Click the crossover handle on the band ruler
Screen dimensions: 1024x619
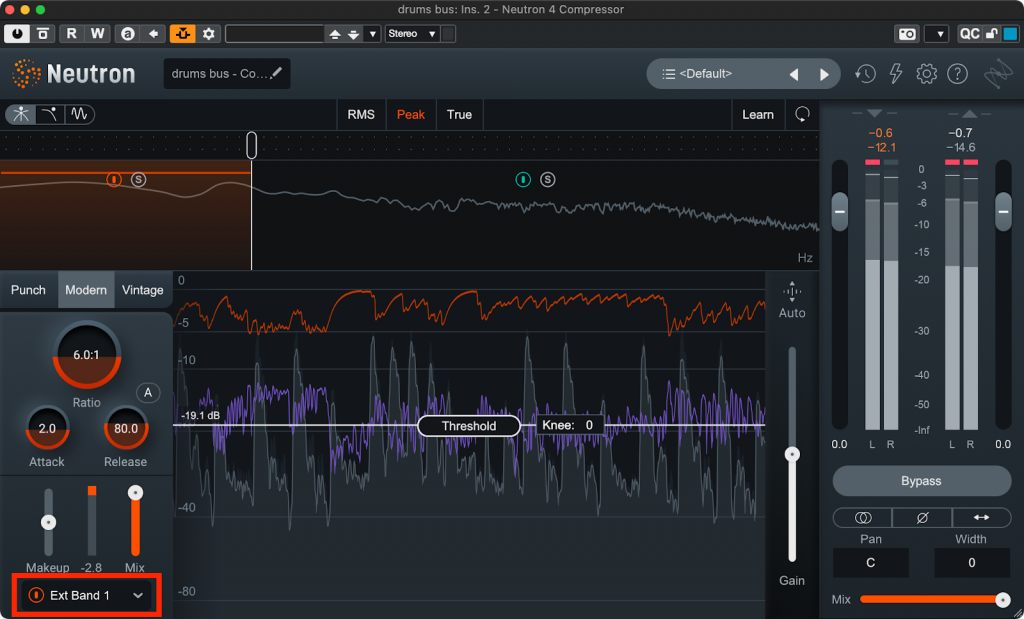click(x=251, y=145)
